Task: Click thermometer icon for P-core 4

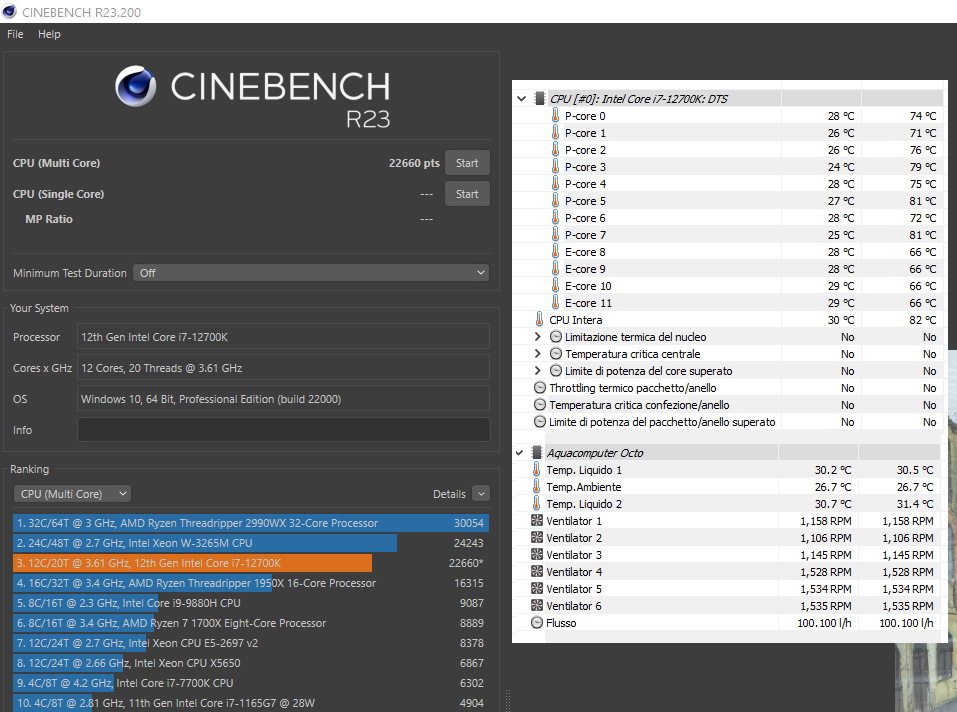Action: pos(555,184)
